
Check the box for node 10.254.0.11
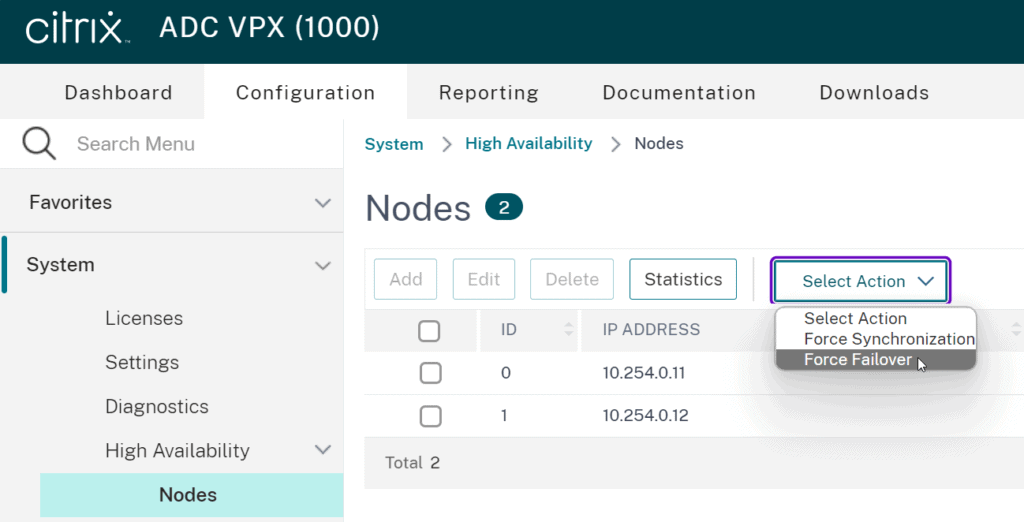tap(430, 373)
